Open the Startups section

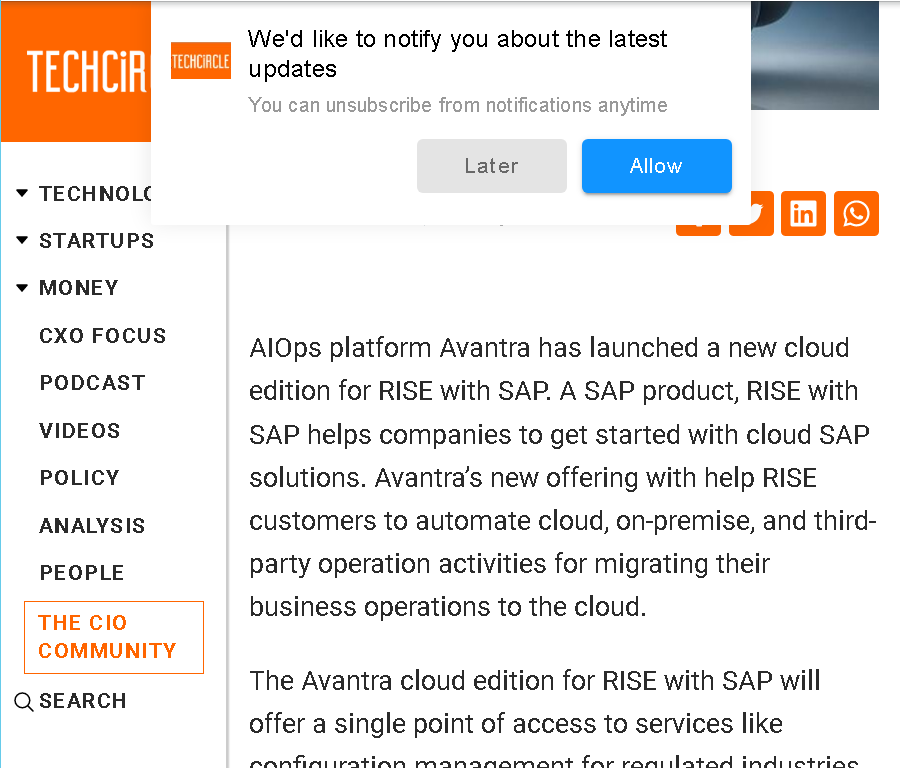pyautogui.click(x=96, y=241)
